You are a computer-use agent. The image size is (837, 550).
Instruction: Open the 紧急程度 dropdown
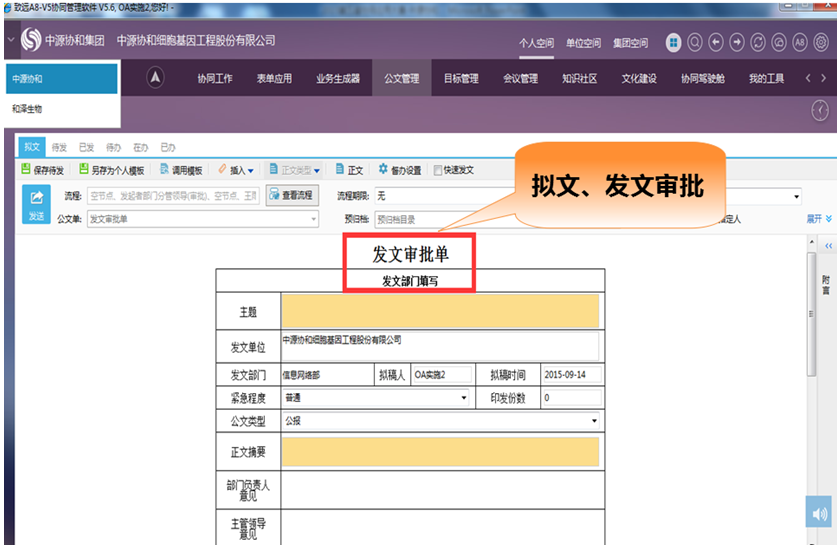pyautogui.click(x=463, y=398)
